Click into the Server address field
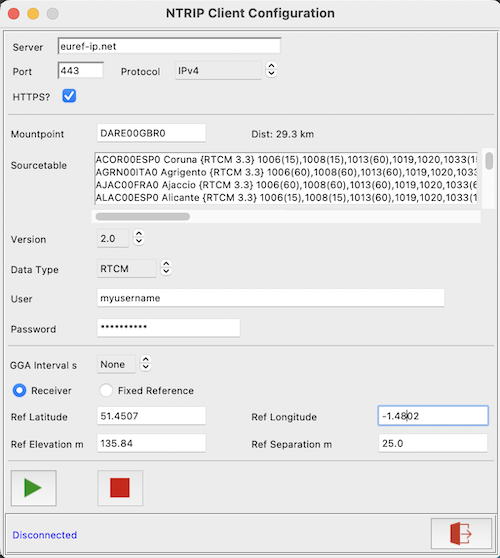Screen dimensions: 500x558 point(169,46)
